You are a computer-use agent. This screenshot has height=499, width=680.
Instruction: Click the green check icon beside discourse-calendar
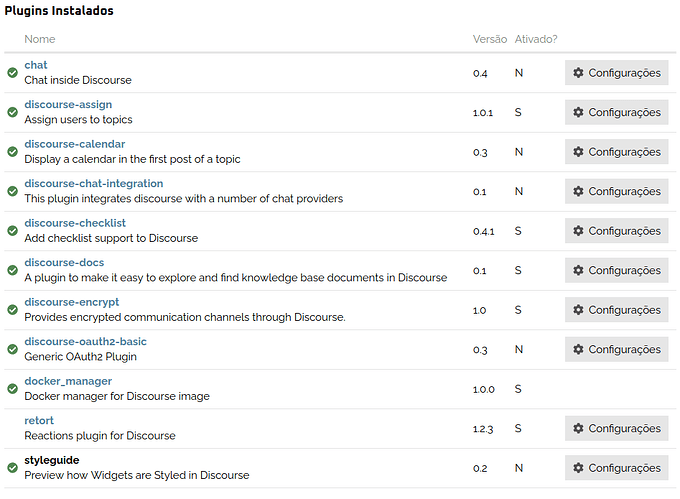point(13,151)
